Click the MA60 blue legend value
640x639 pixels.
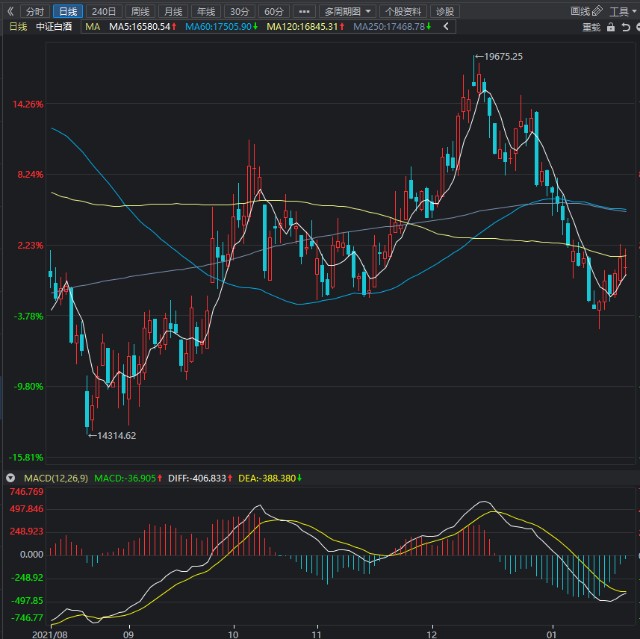tap(221, 27)
